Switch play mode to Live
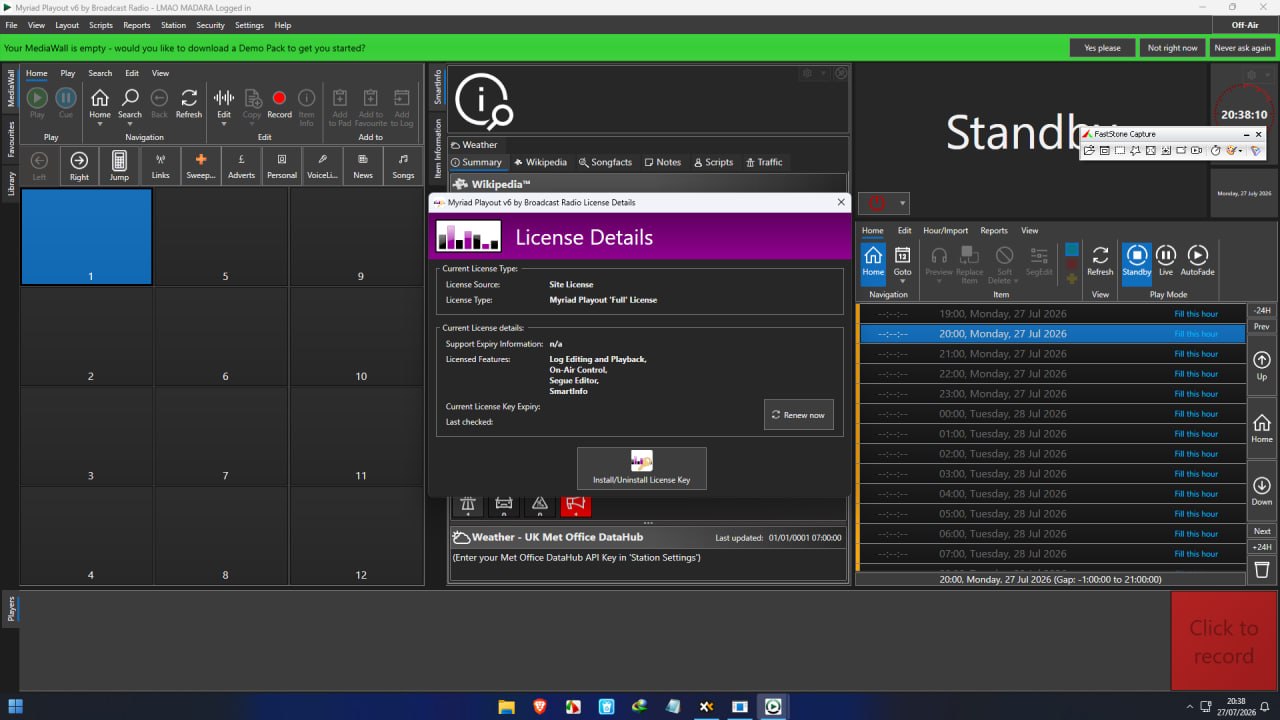 pos(1166,261)
